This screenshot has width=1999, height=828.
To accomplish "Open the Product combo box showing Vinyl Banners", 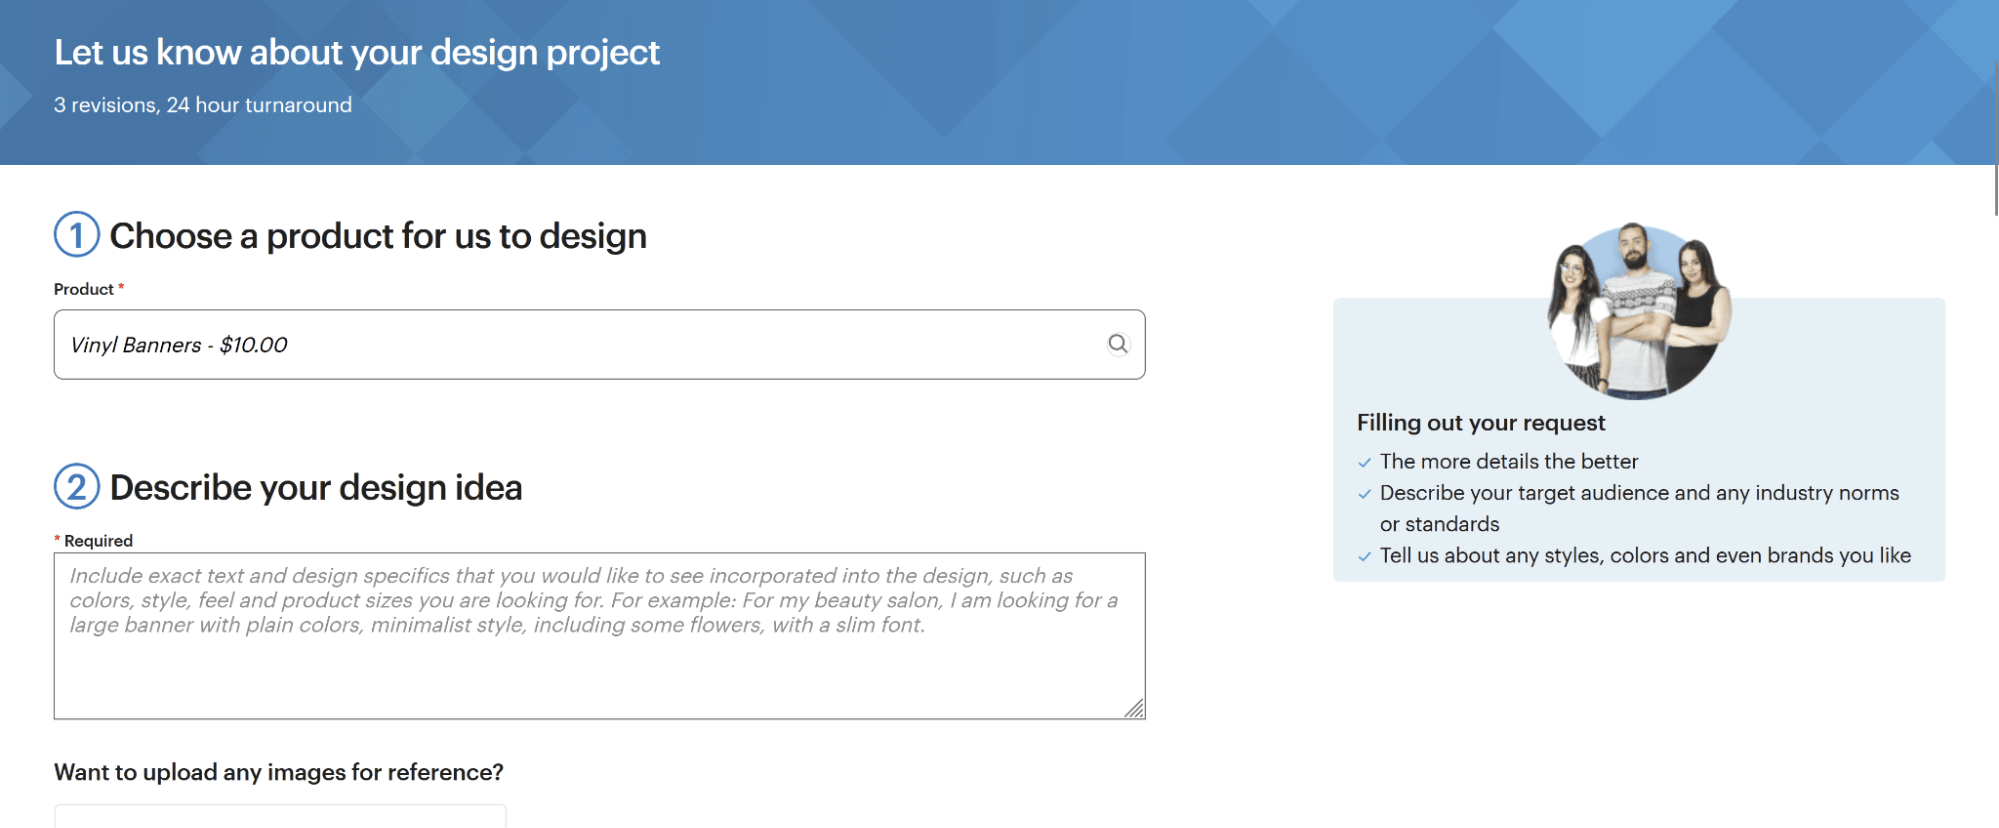I will coord(580,344).
